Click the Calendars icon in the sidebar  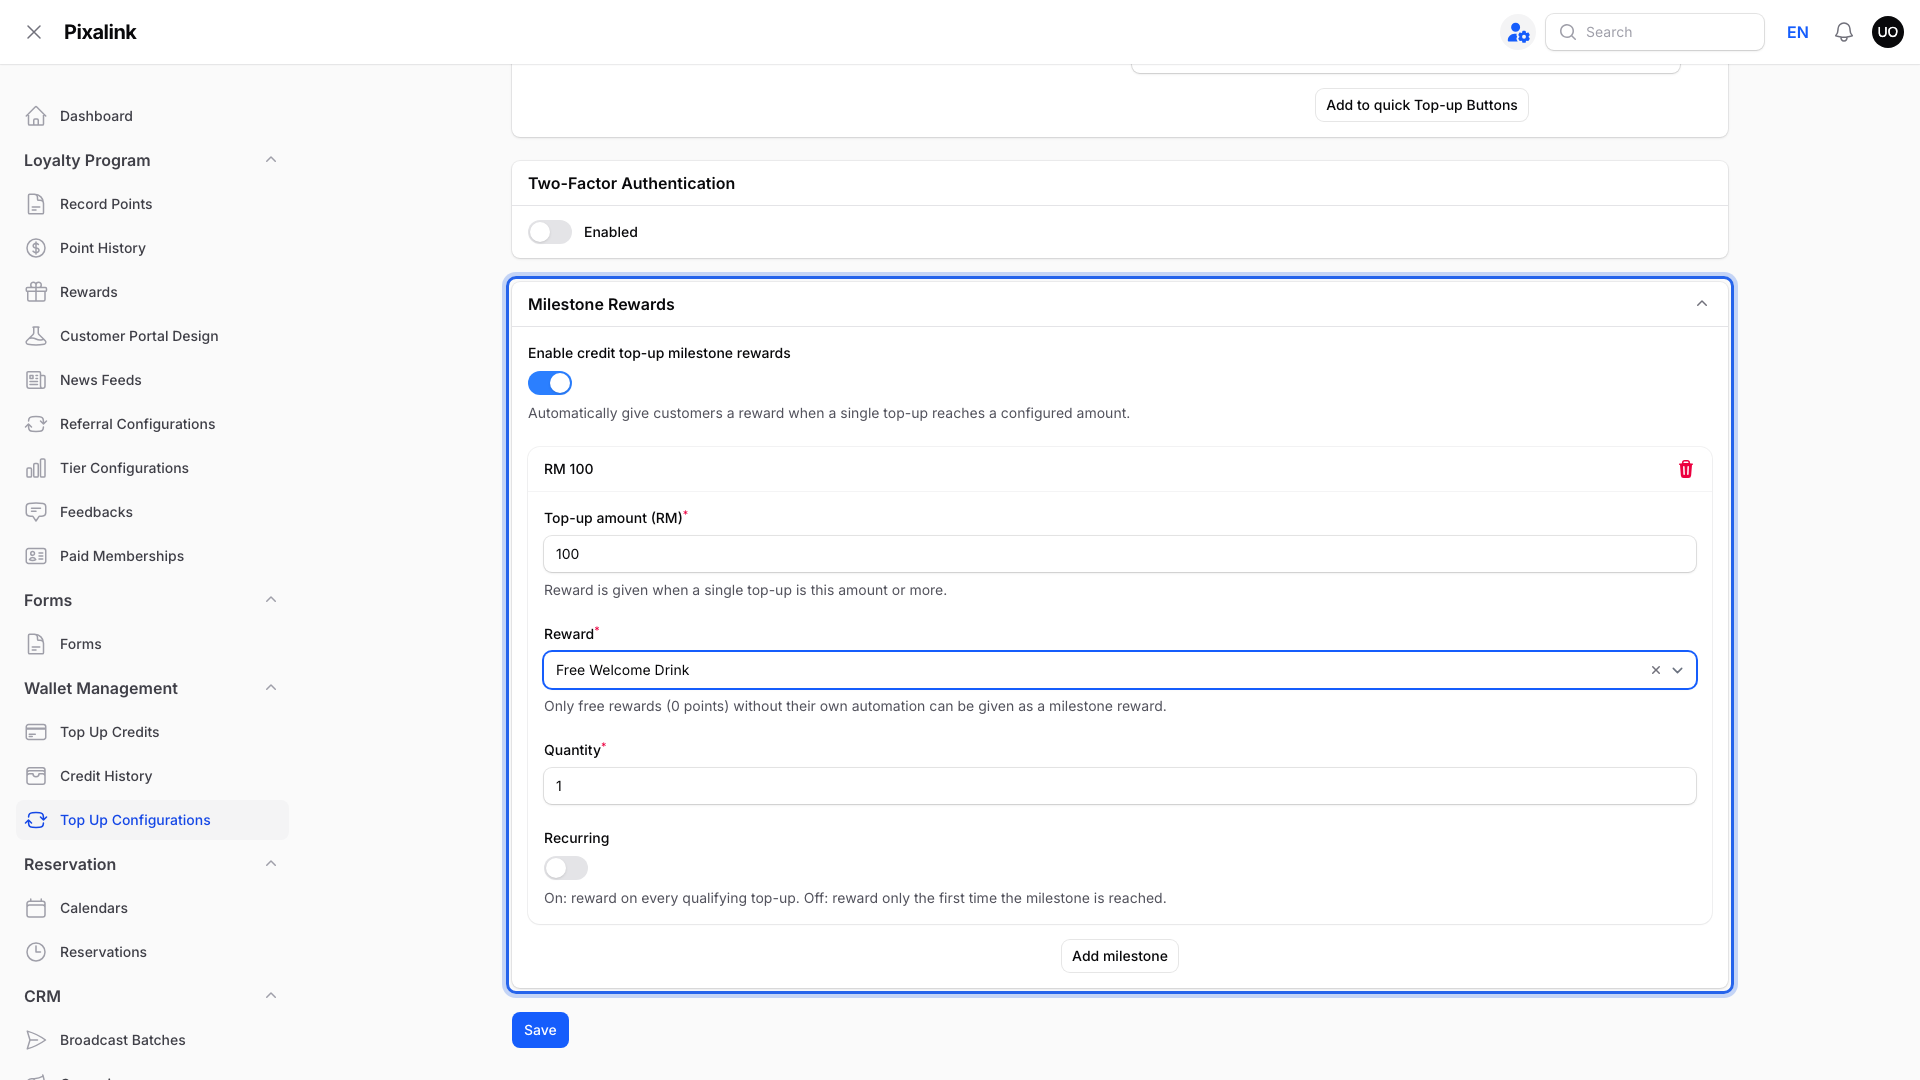click(x=36, y=908)
